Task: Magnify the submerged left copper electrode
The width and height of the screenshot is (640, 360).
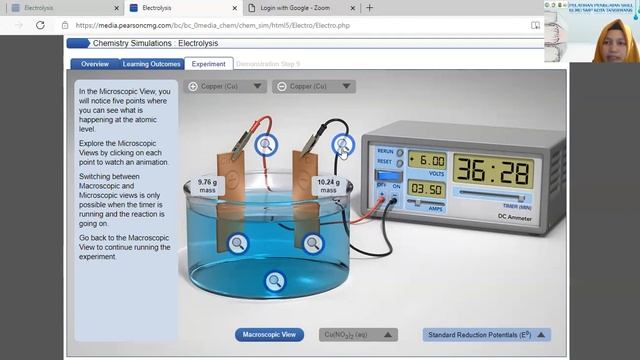Action: tap(238, 244)
